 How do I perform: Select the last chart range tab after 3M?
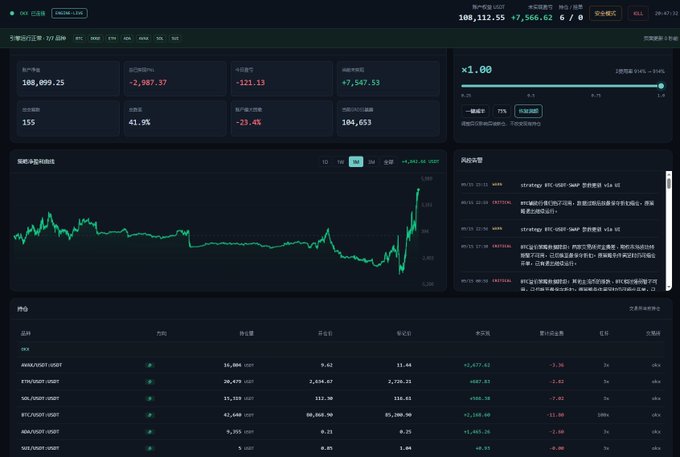[388, 162]
